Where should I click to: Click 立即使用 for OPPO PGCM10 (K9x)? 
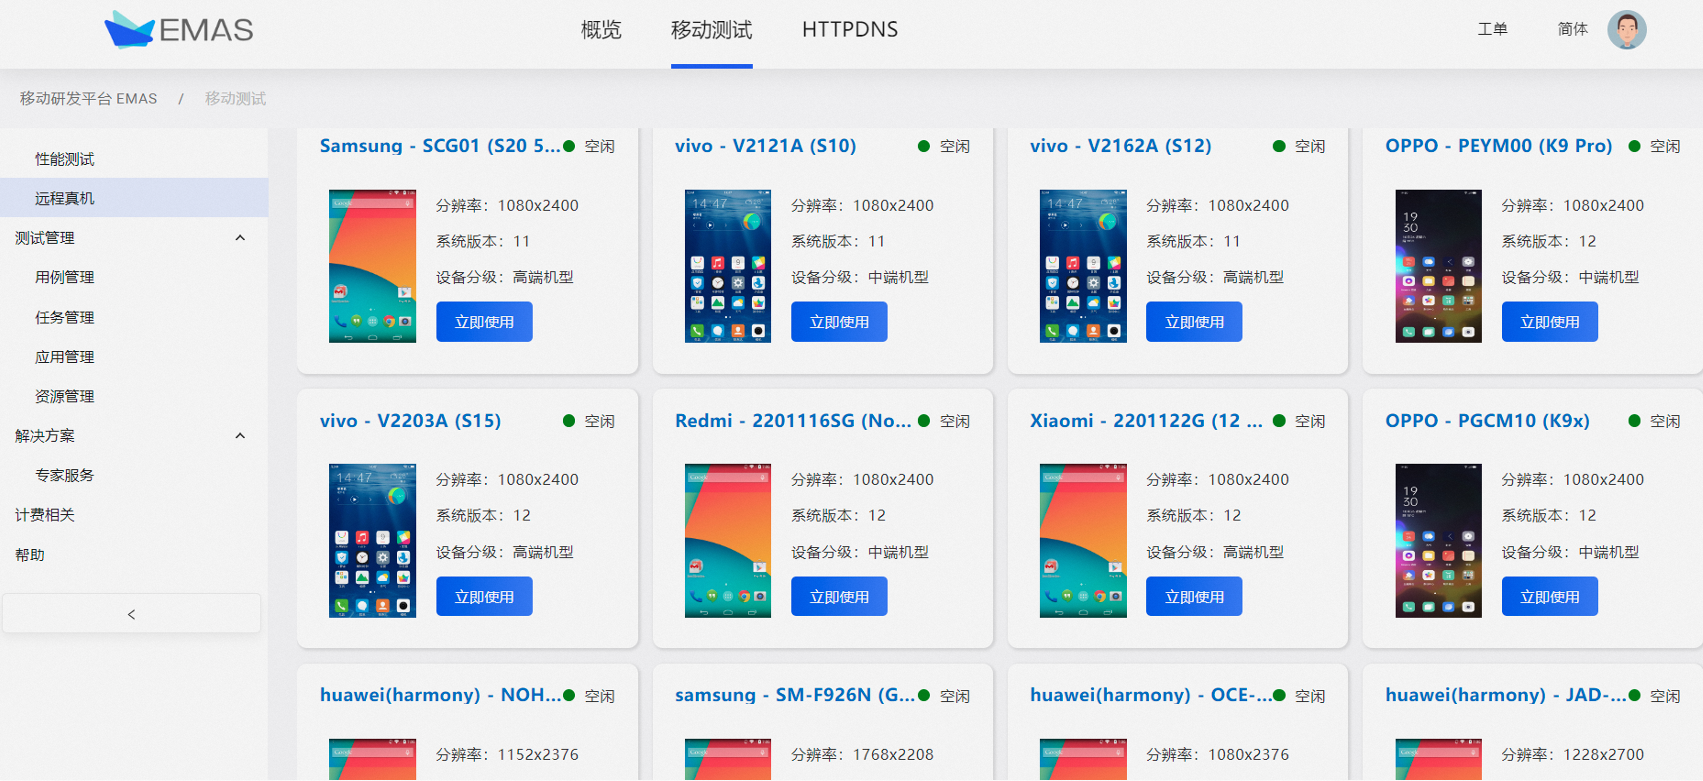[x=1550, y=597]
